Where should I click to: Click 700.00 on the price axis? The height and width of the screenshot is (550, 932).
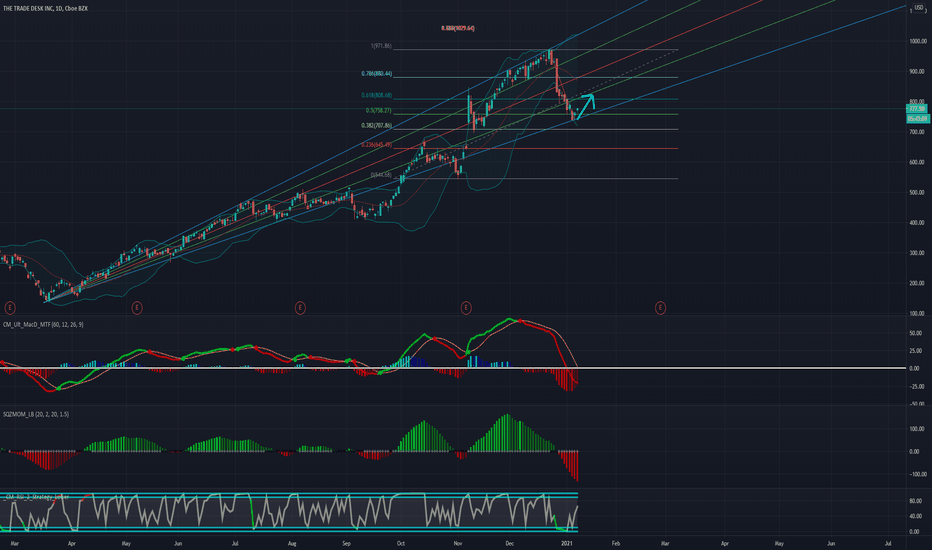pos(917,132)
